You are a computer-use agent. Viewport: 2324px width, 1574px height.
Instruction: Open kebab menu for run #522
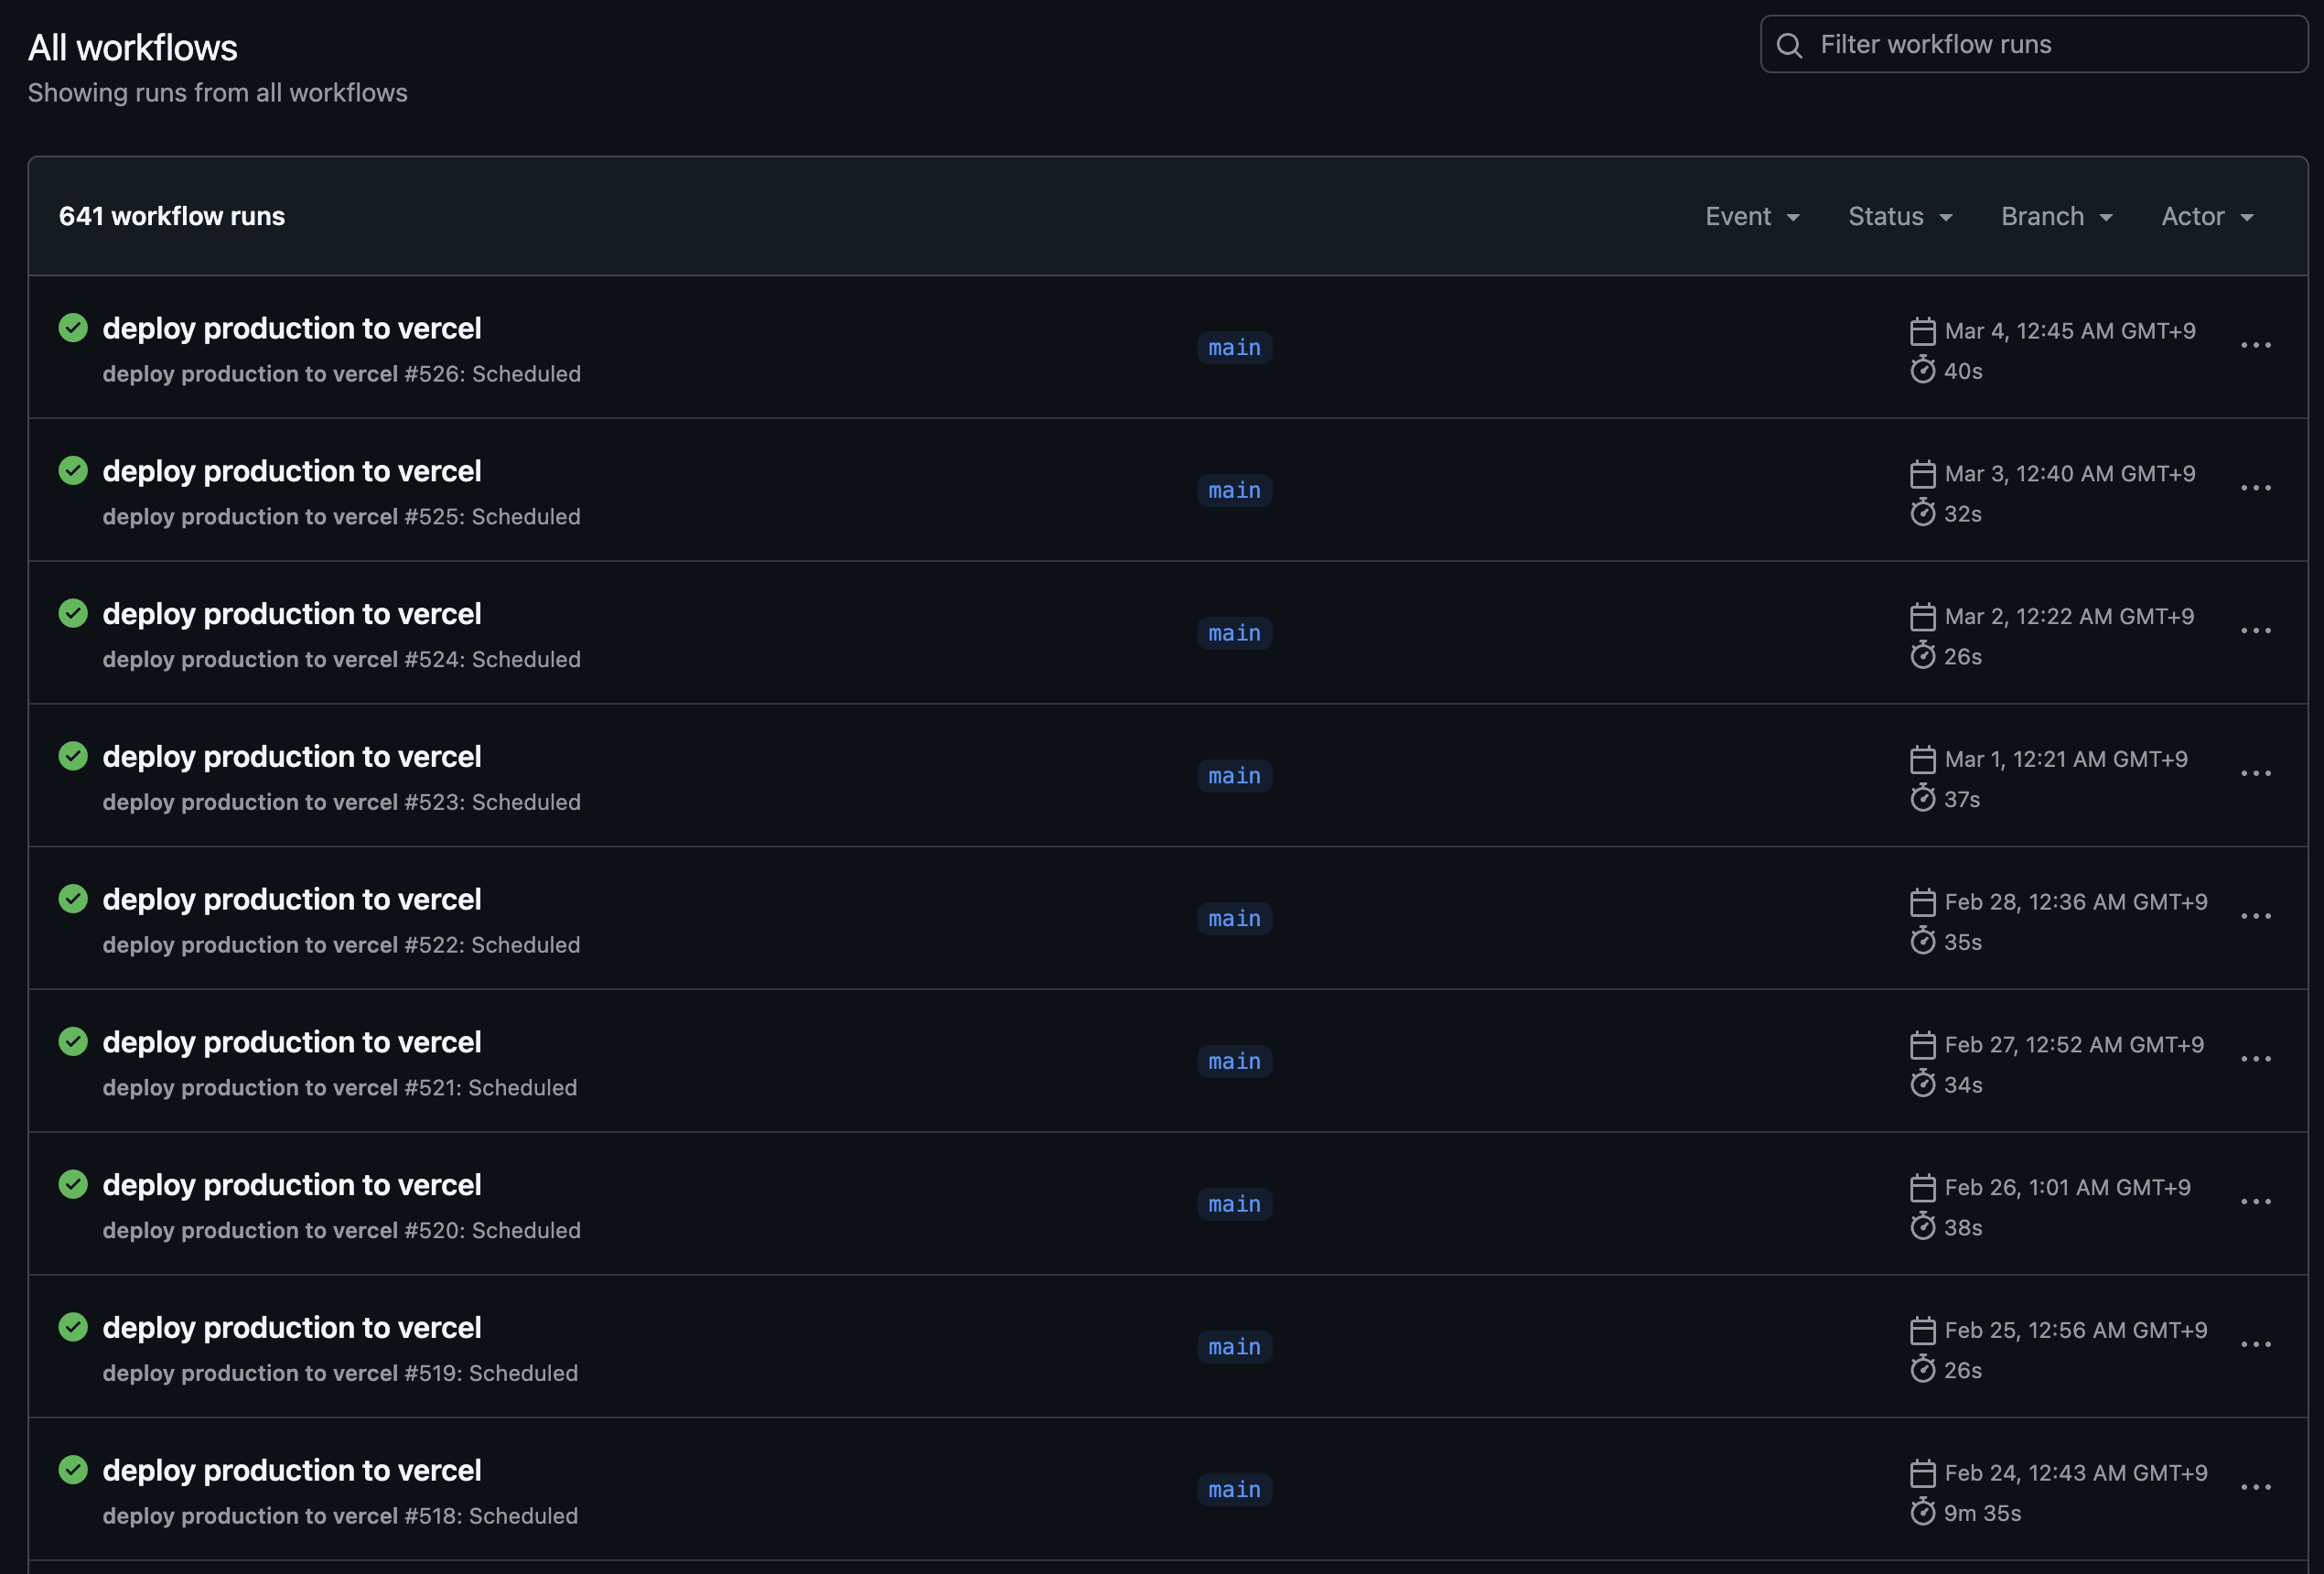pos(2255,916)
